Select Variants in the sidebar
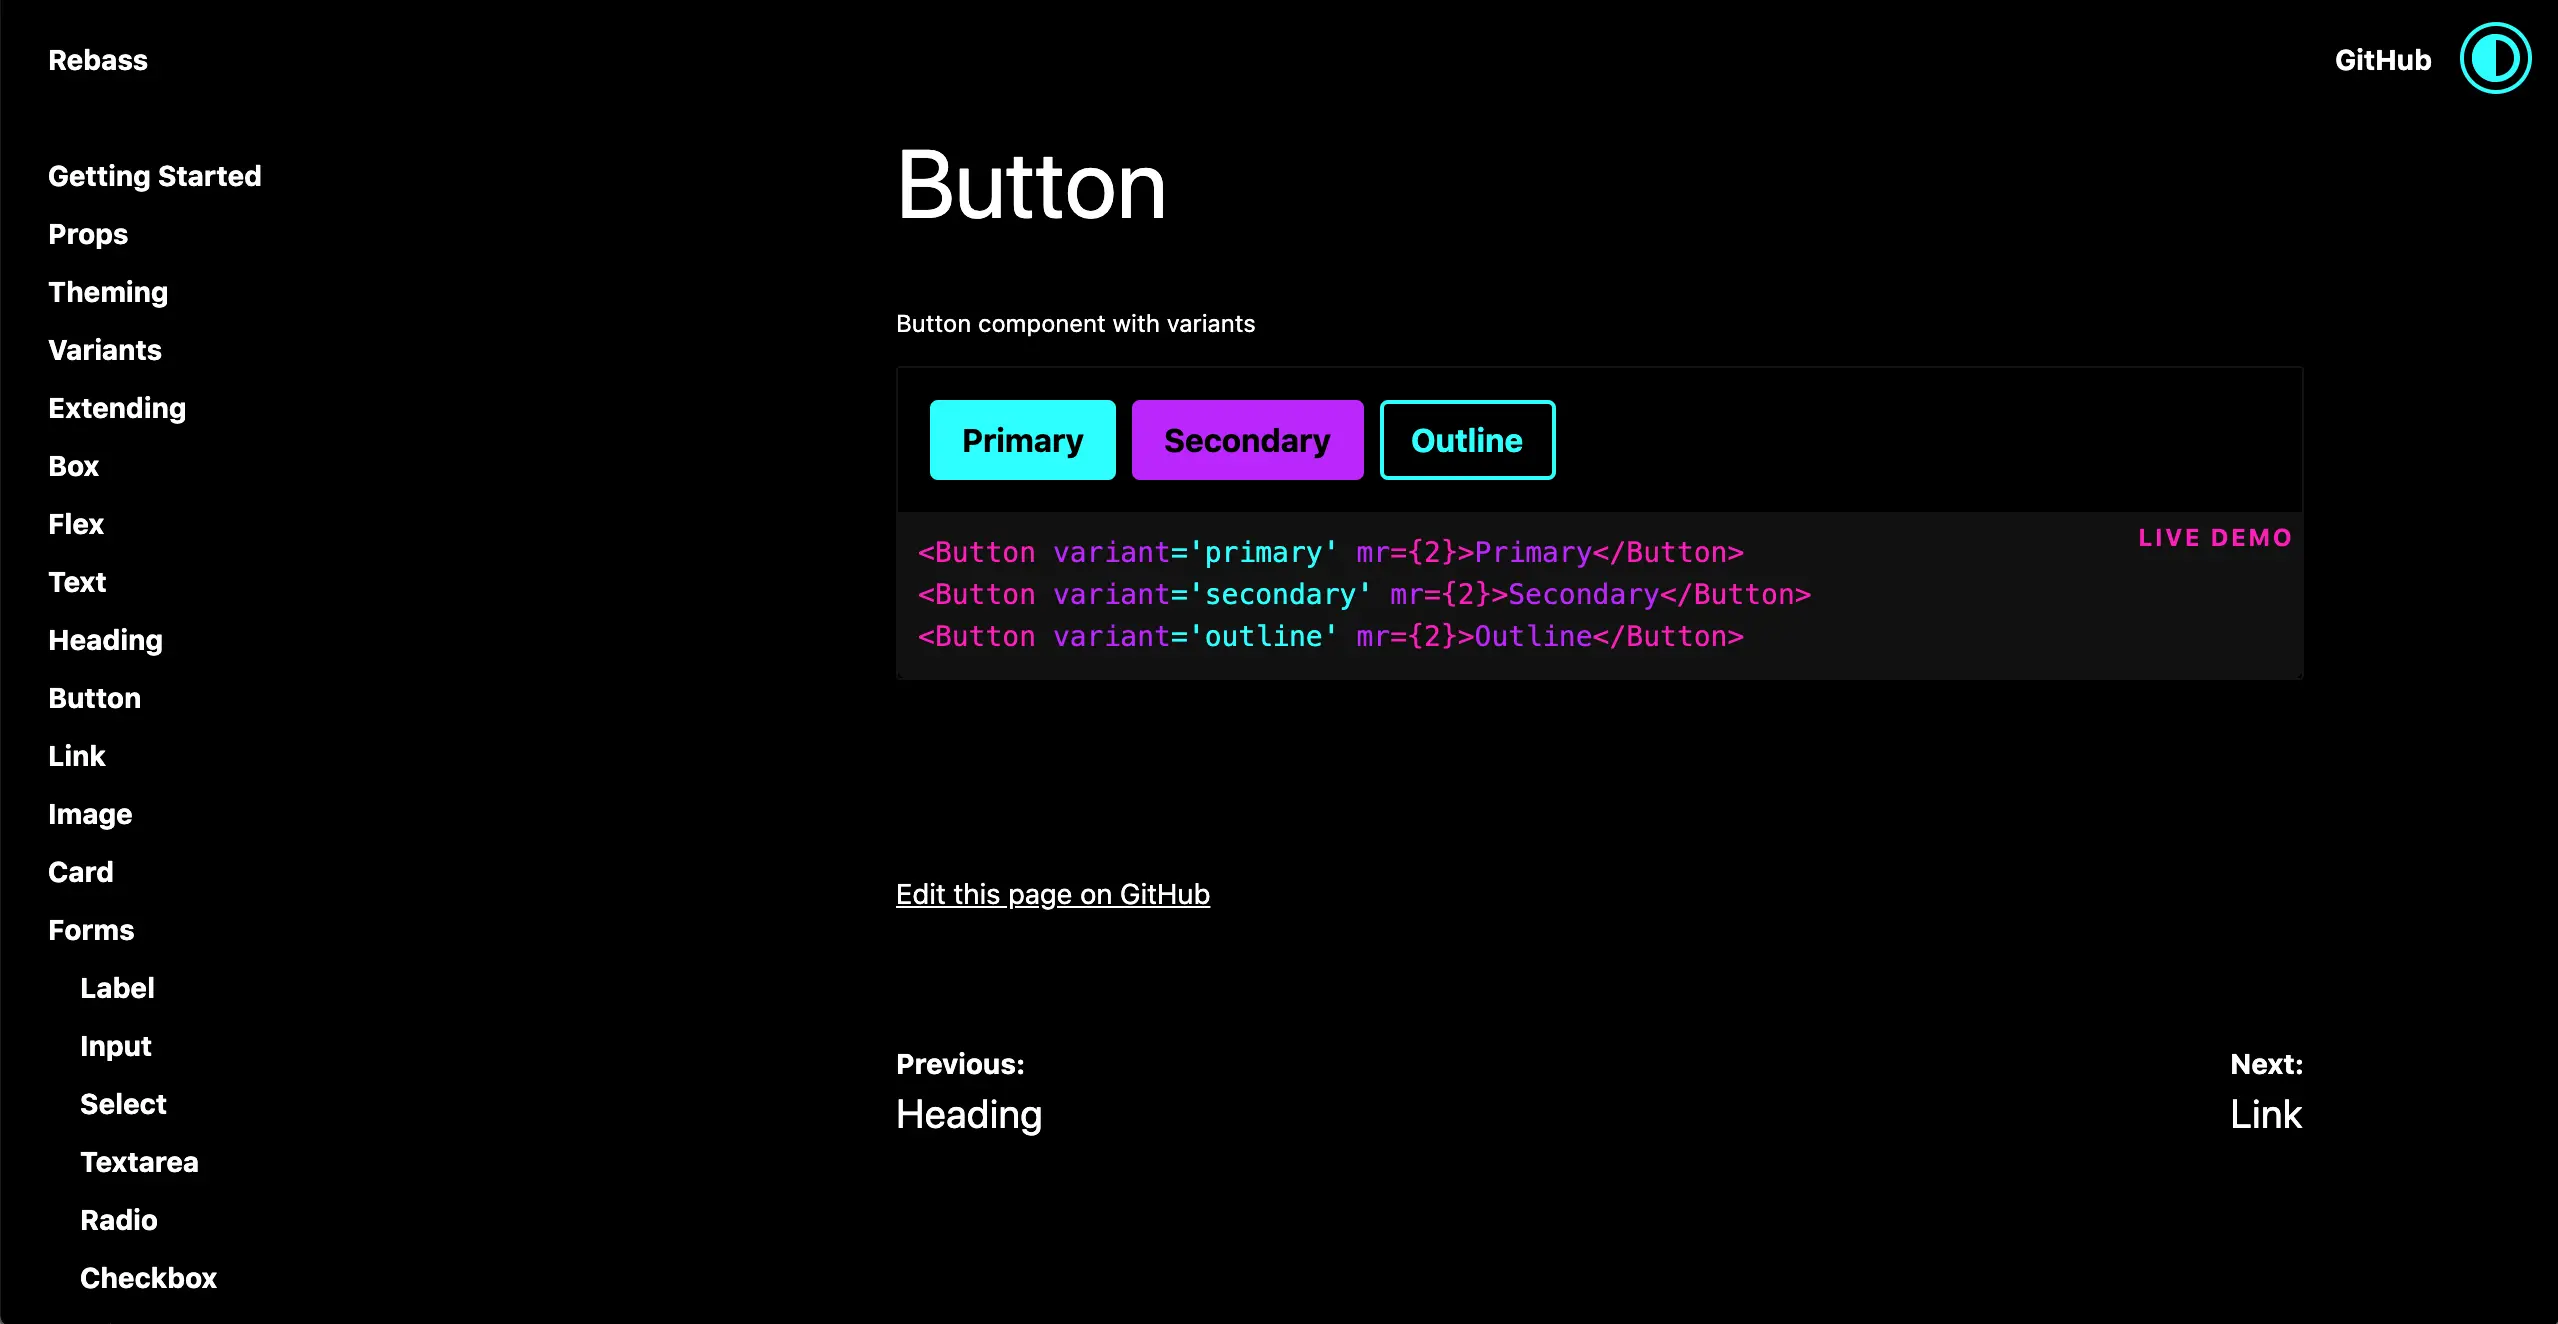Image resolution: width=2558 pixels, height=1324 pixels. [x=105, y=350]
